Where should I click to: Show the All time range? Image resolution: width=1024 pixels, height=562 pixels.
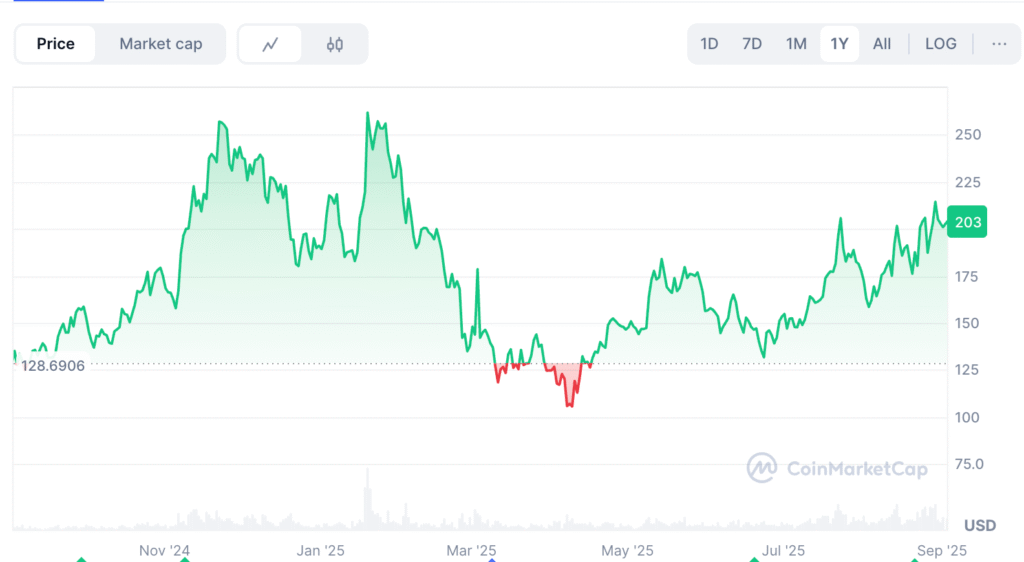click(882, 44)
